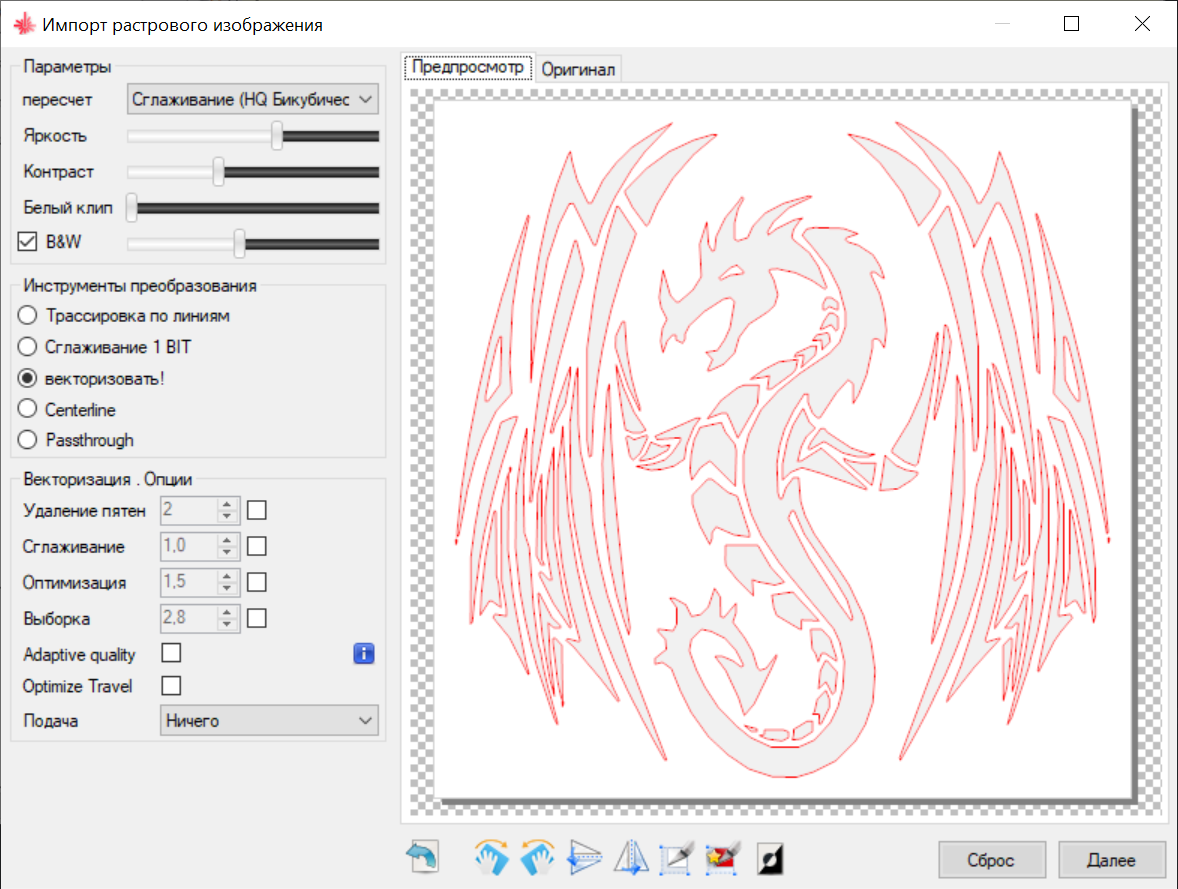1178x889 pixels.
Task: Click the auto-trim icon with star
Action: (x=722, y=858)
